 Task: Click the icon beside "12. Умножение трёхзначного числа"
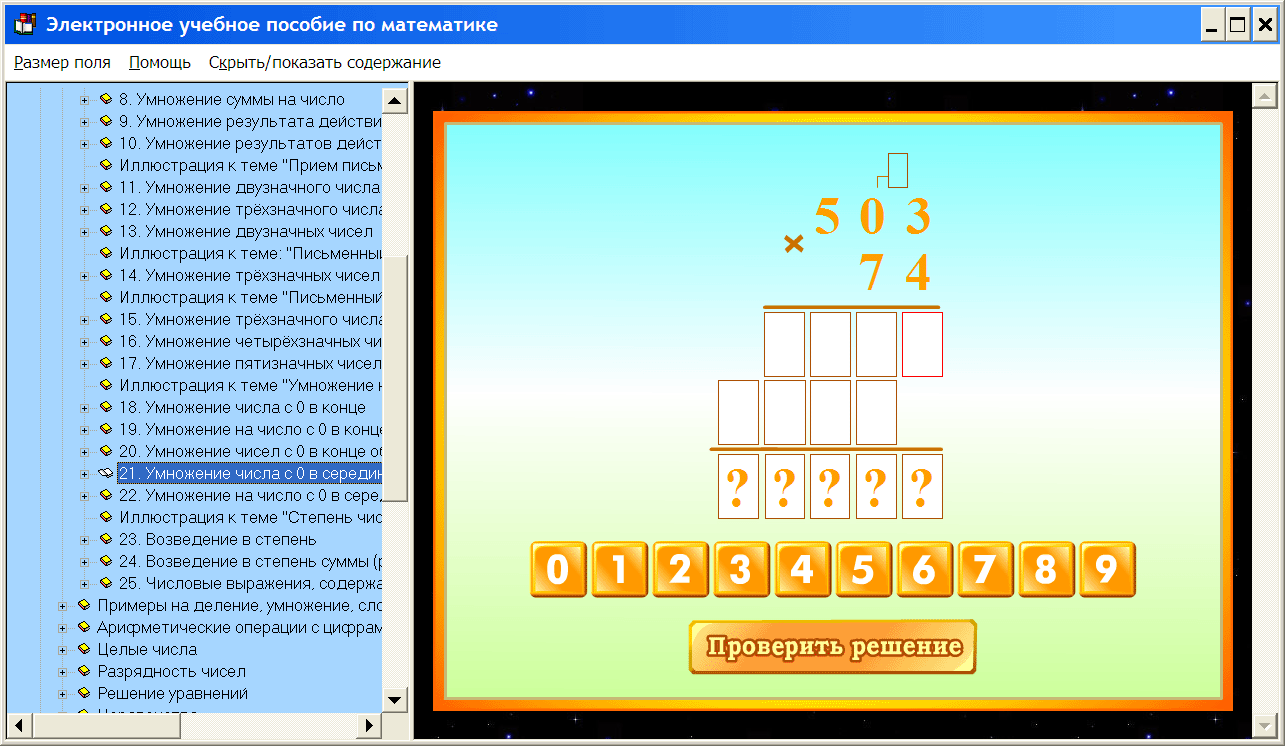[106, 209]
